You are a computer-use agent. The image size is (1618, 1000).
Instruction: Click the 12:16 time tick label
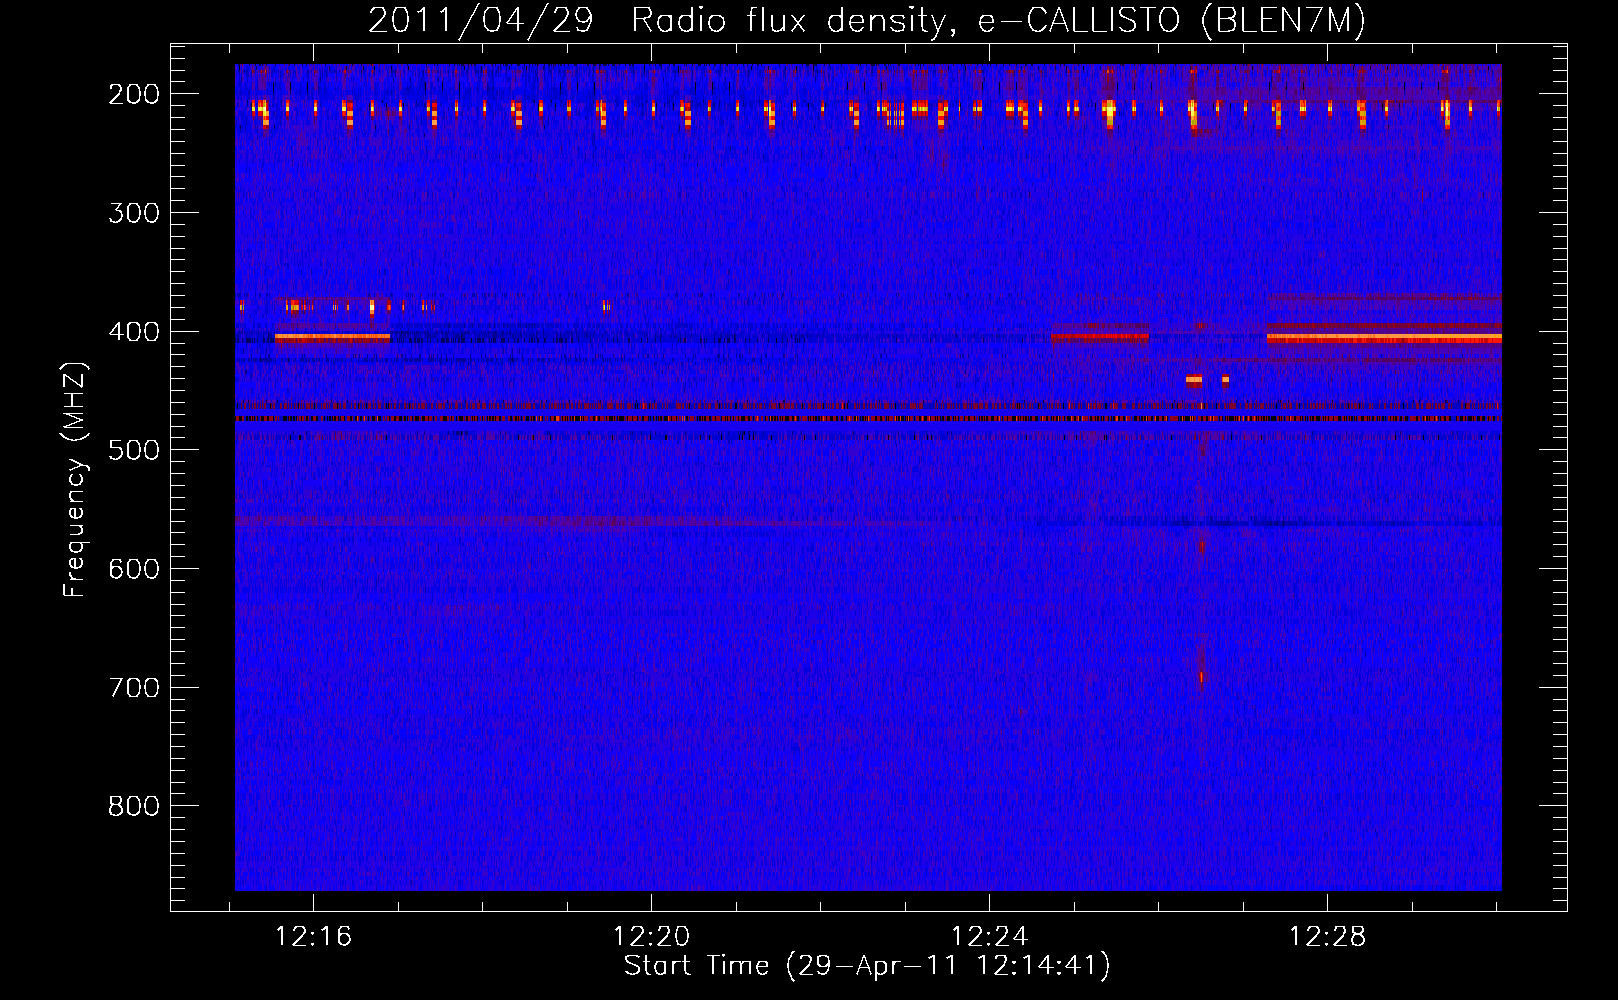click(314, 937)
